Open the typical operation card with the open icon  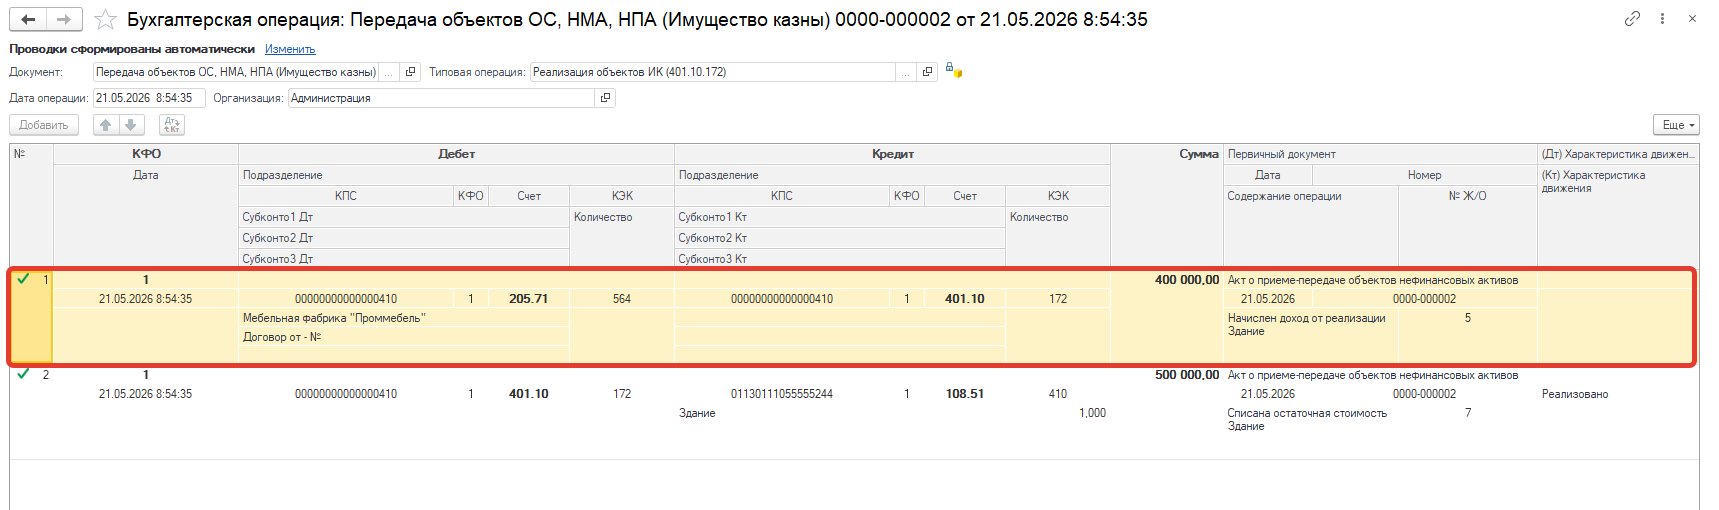point(927,72)
